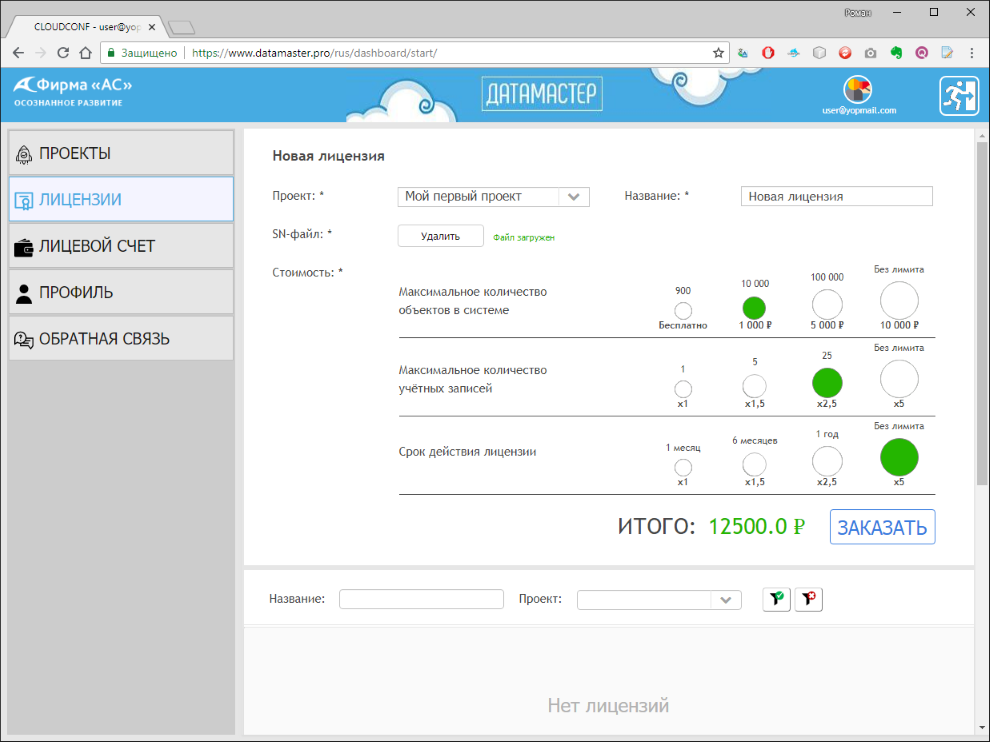
Task: Select unlimited user accounts option
Action: click(x=899, y=380)
